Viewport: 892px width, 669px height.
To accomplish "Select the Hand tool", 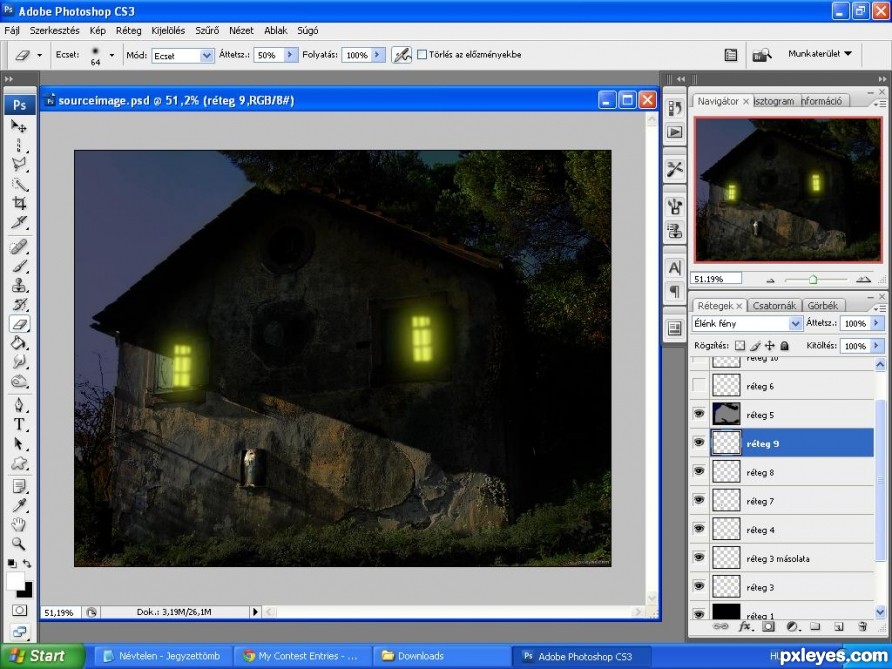I will 19,525.
